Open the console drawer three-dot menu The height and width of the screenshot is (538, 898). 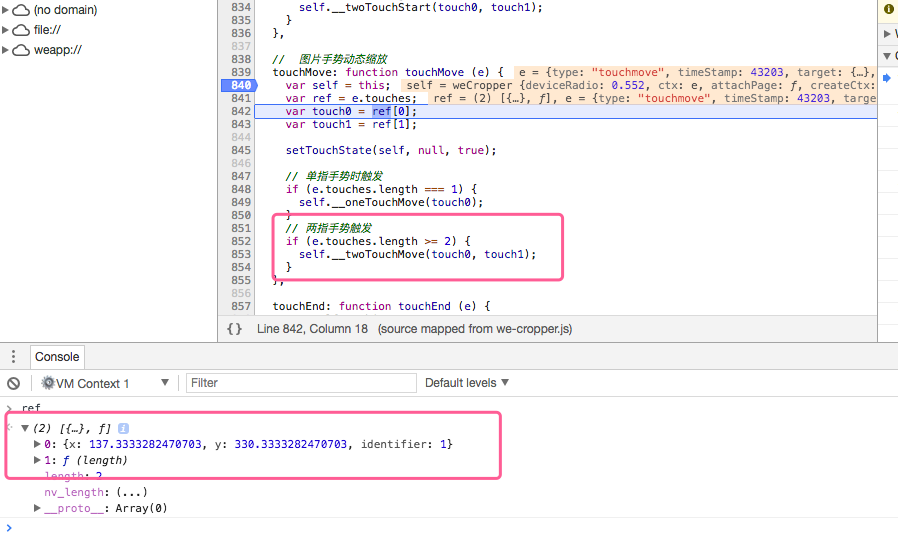(13, 356)
